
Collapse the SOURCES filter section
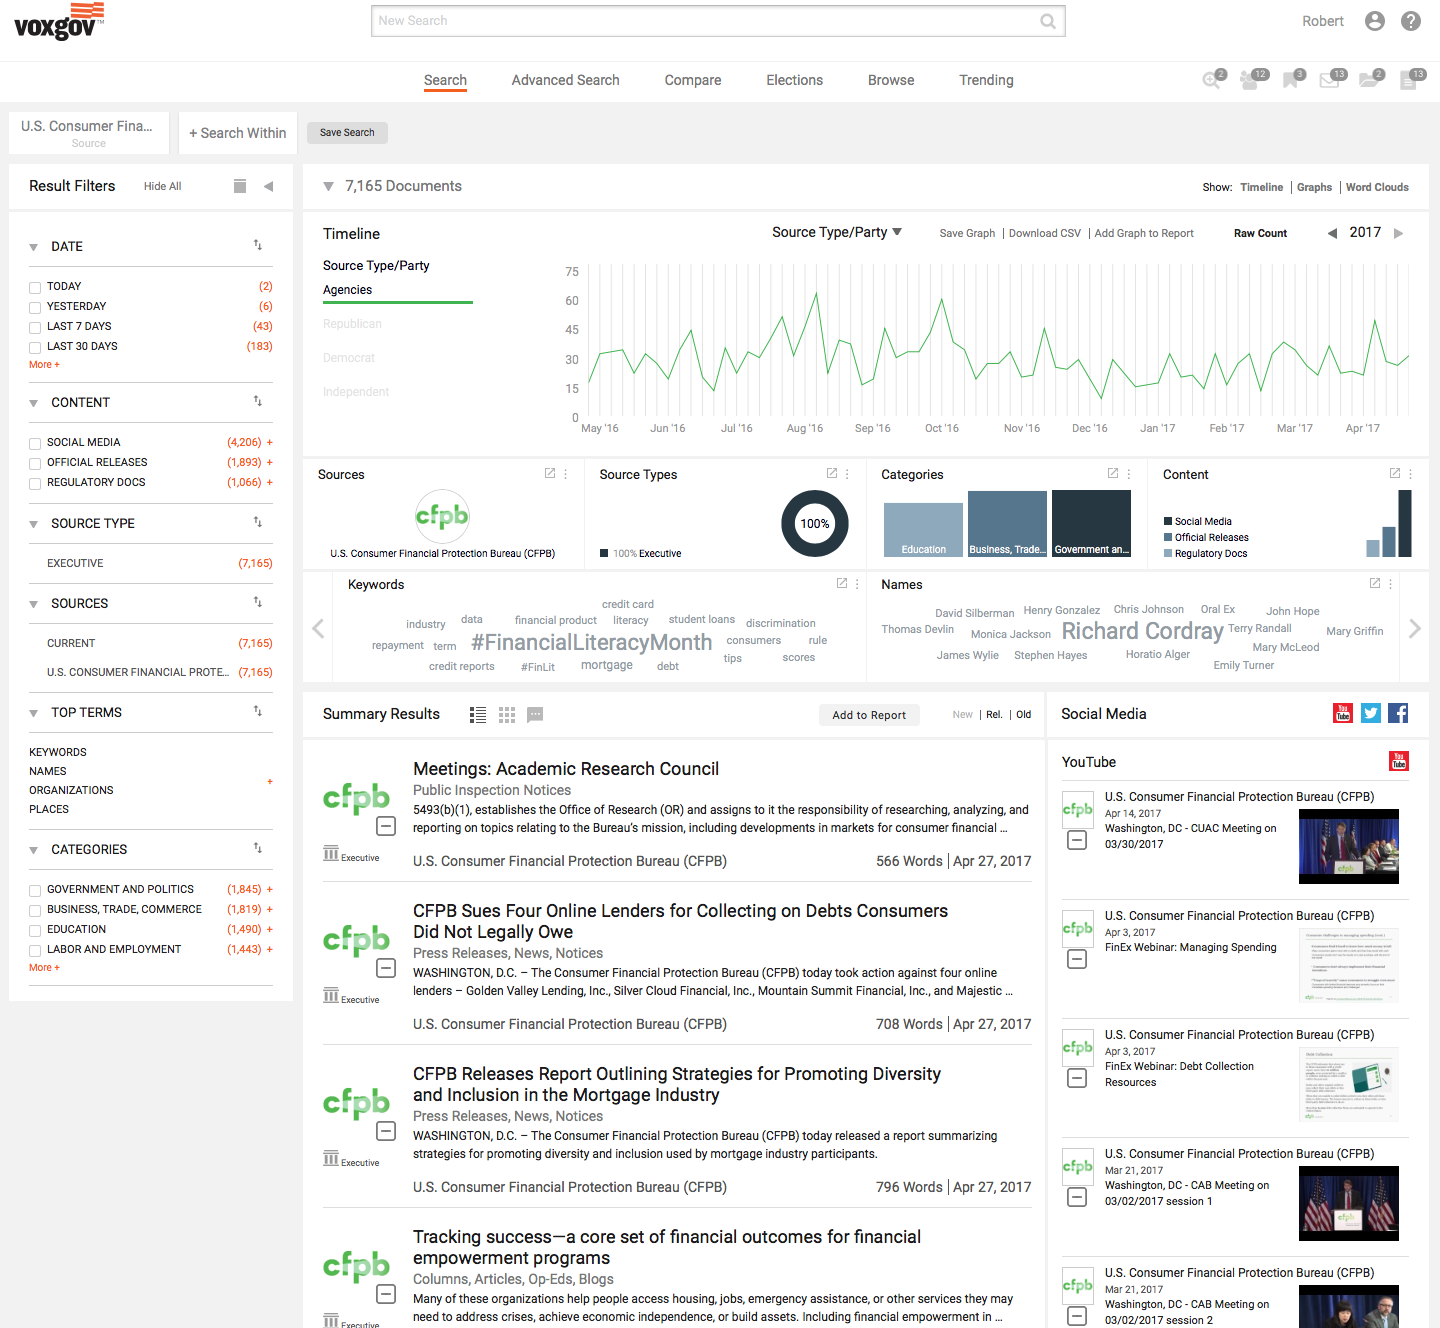coord(34,604)
